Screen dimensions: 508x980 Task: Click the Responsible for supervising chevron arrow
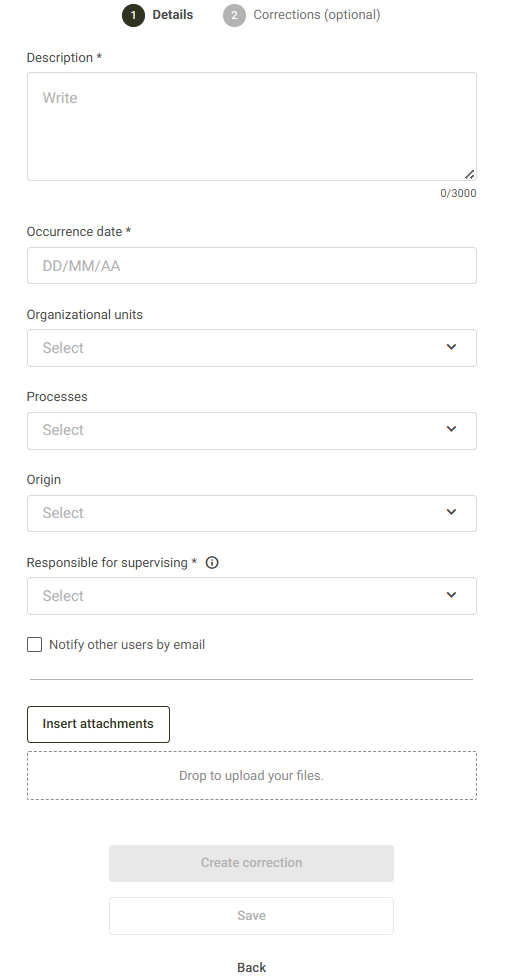pyautogui.click(x=451, y=595)
